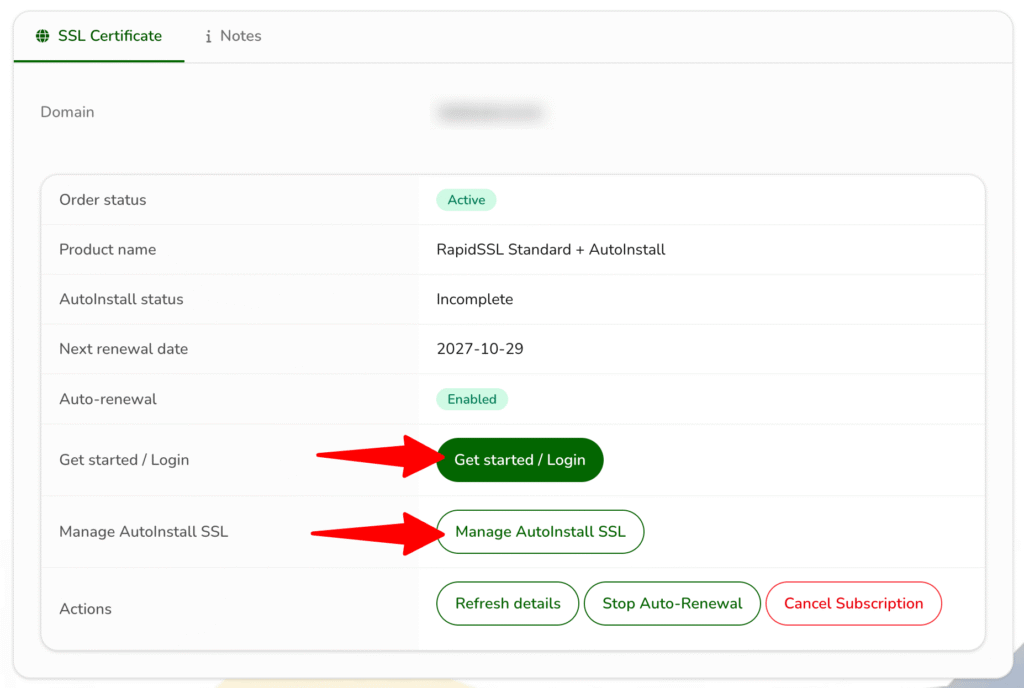Click the globe icon beside SSL Certificate
The width and height of the screenshot is (1024, 688).
[42, 36]
